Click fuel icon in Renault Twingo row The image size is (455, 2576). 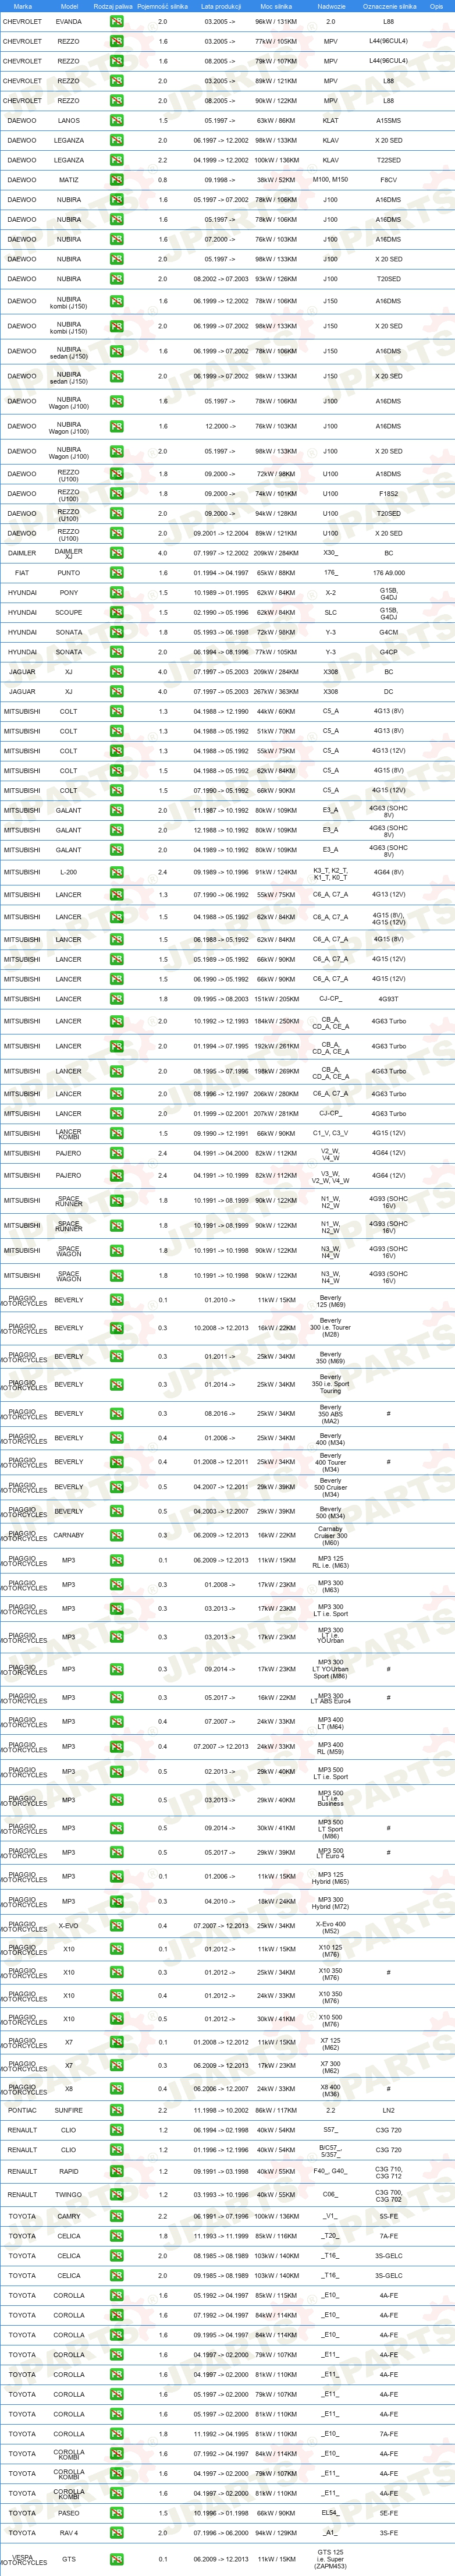click(x=116, y=2195)
